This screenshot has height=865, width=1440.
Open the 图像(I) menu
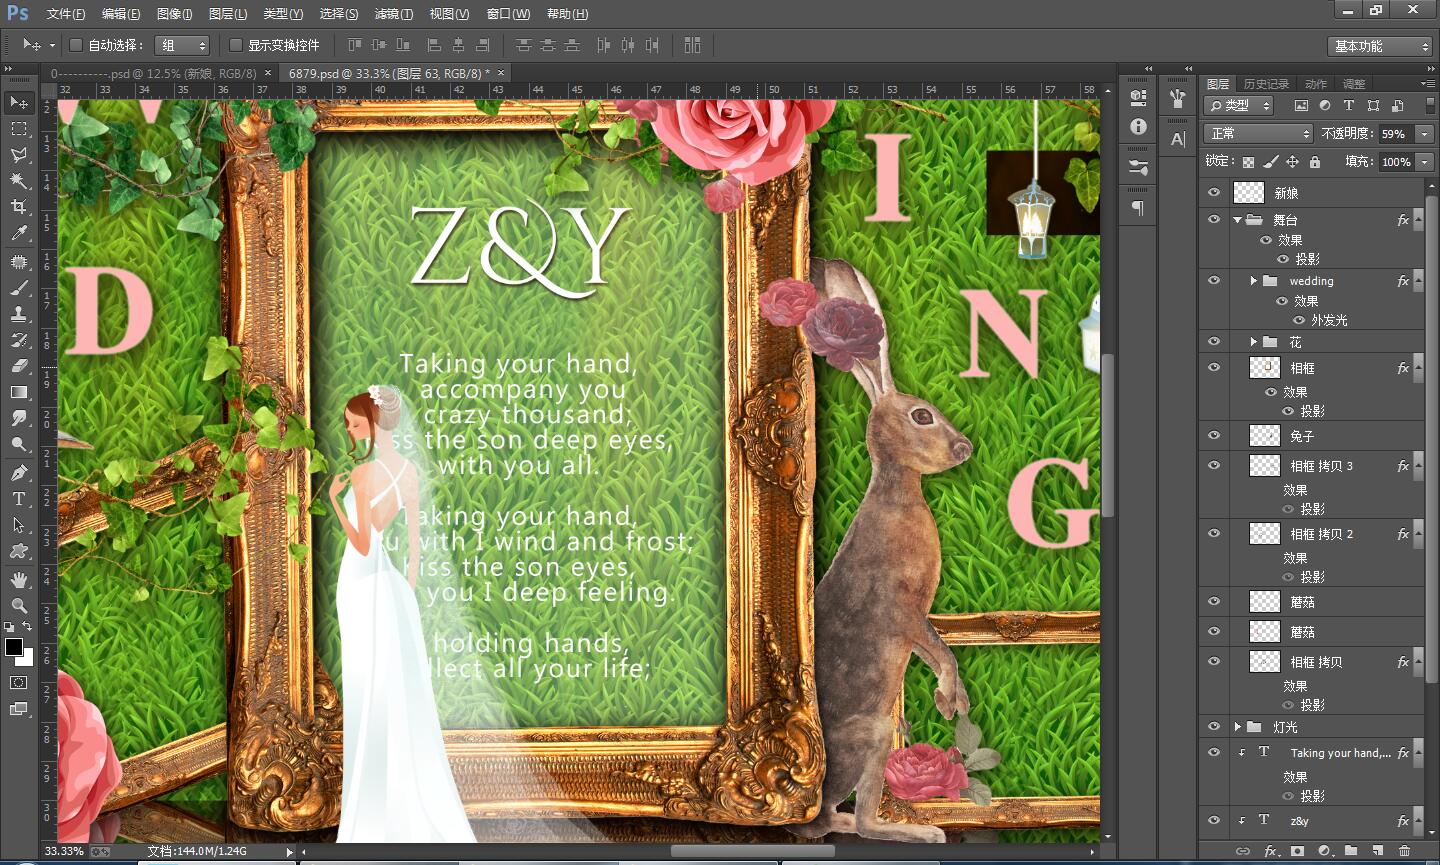tap(175, 14)
